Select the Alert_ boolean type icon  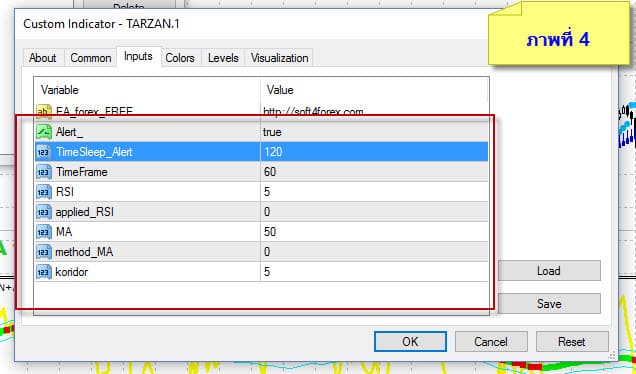coord(44,132)
